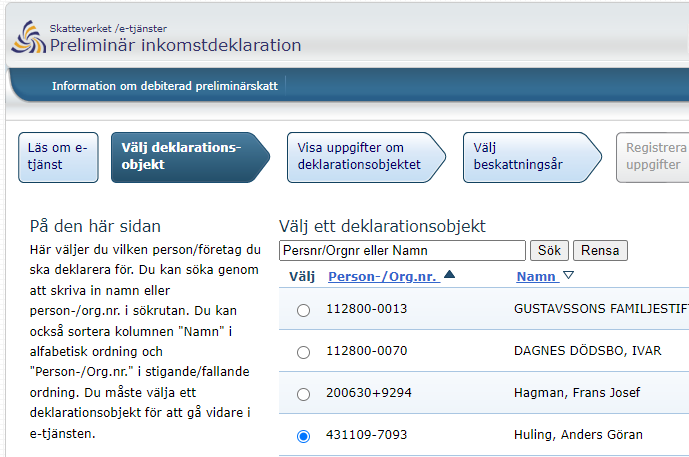This screenshot has width=689, height=457.
Task: Select radio button for 112800-0013
Action: (x=303, y=310)
